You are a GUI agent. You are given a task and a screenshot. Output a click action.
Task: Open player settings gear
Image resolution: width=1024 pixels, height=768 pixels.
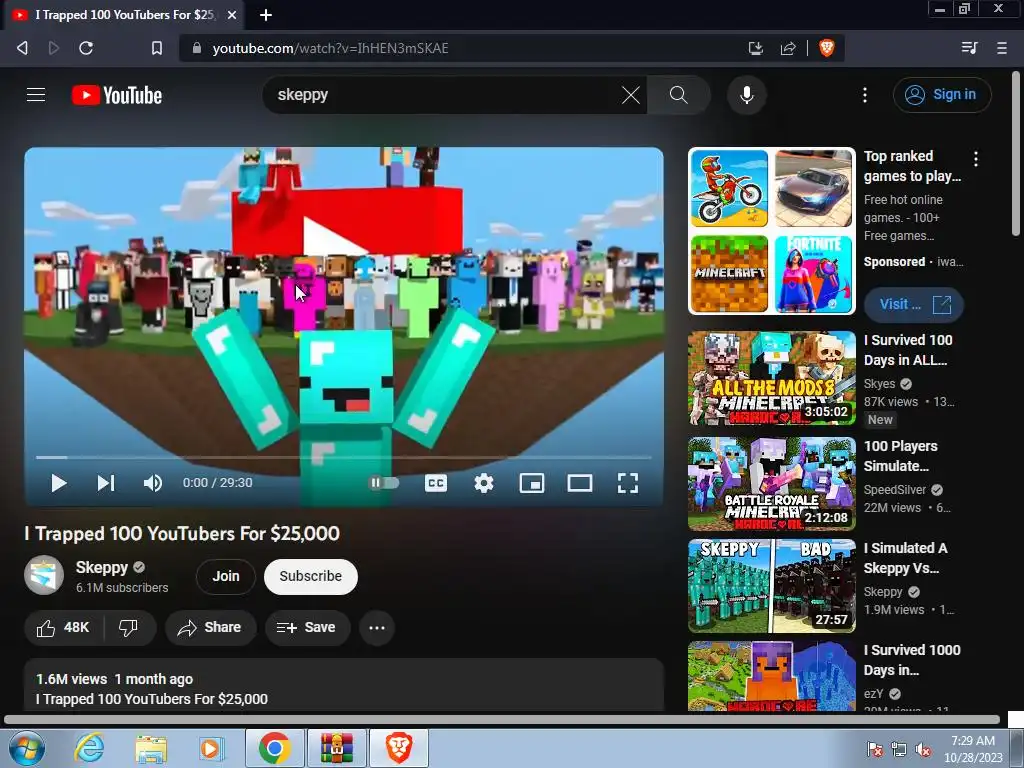483,483
